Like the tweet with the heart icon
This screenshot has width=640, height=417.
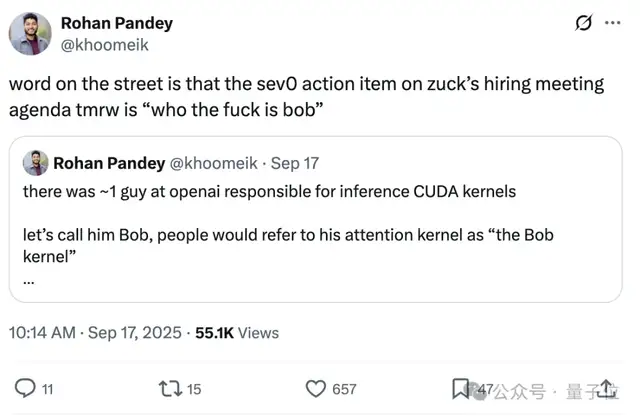tap(316, 389)
